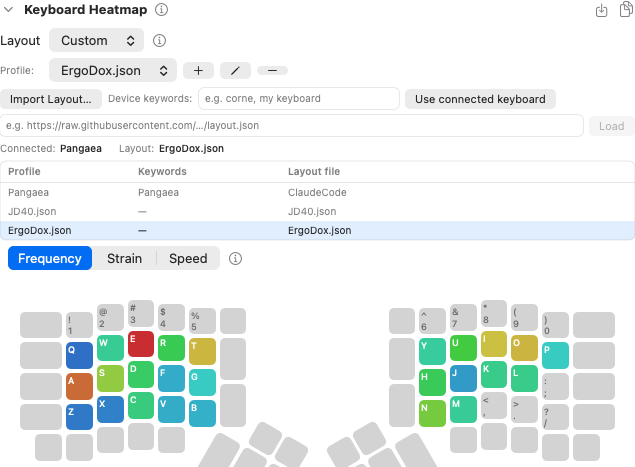Click the export download icon
635x467 pixels.
click(x=601, y=10)
